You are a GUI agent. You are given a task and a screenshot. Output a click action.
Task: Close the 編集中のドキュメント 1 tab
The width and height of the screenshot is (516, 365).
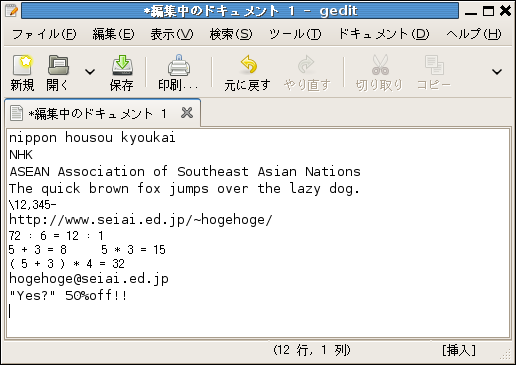click(x=187, y=113)
